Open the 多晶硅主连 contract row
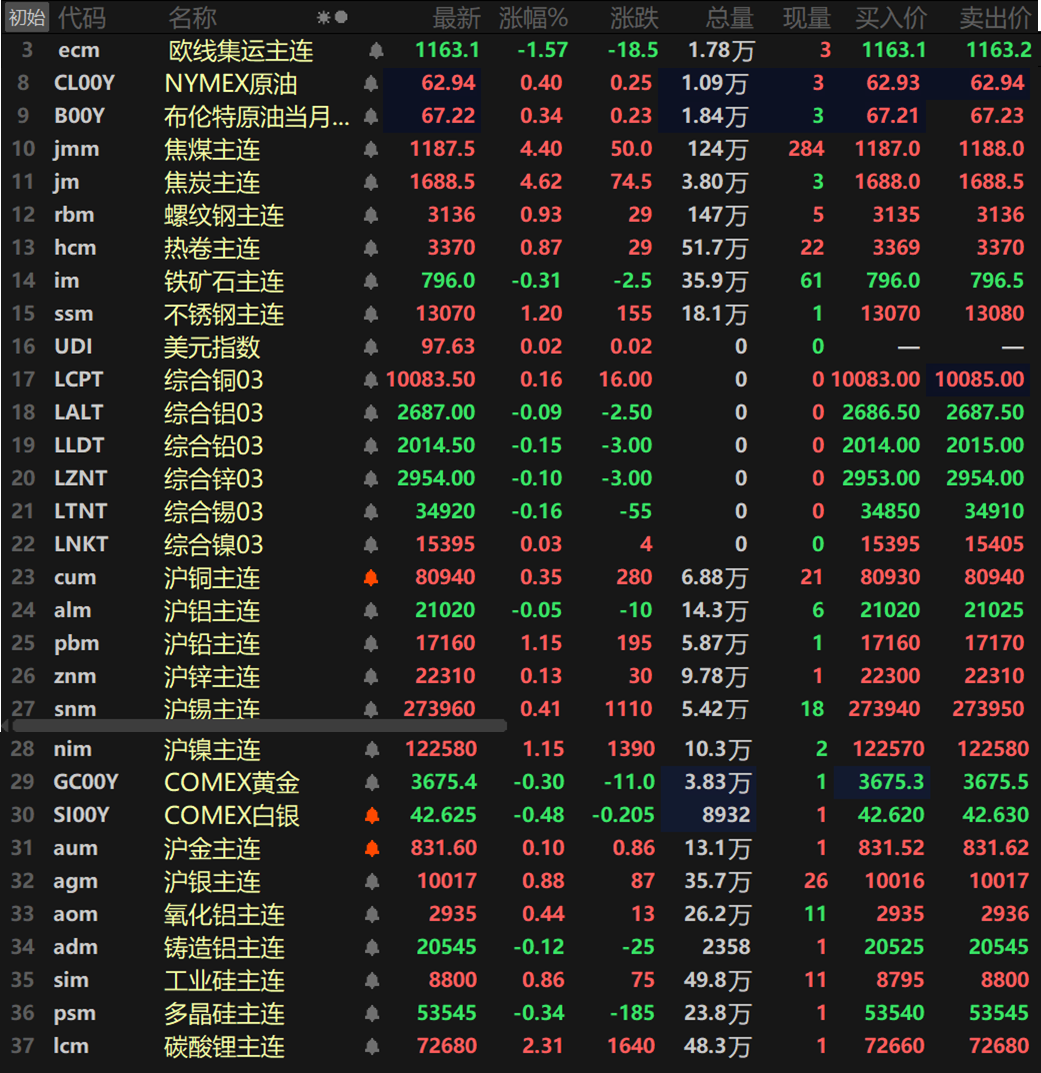This screenshot has width=1041, height=1073. pos(224,1014)
